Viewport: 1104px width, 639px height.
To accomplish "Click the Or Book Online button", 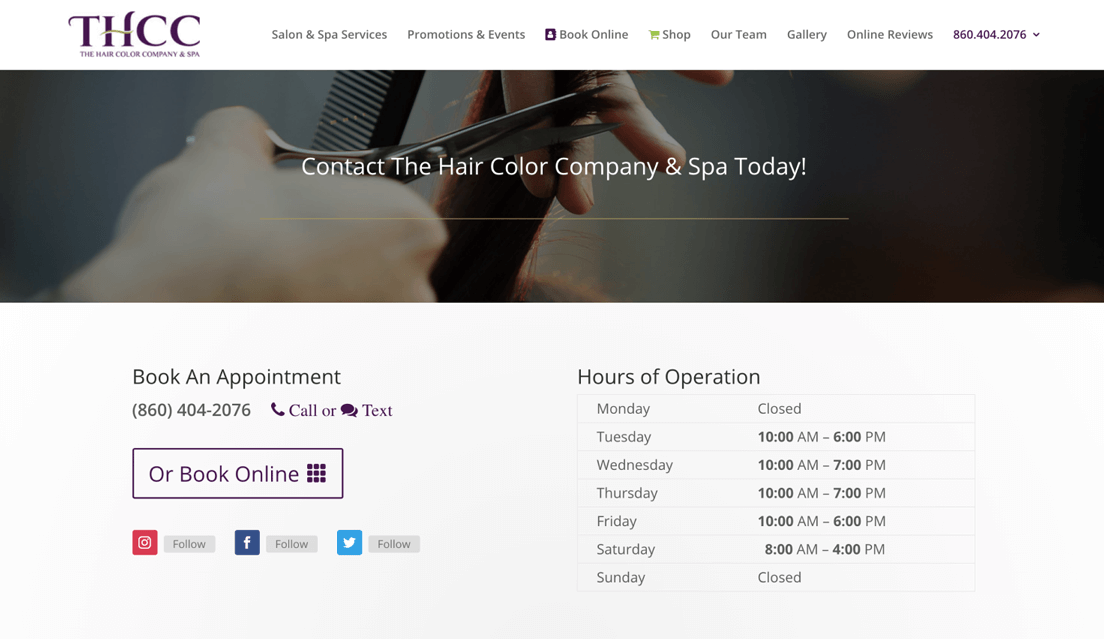I will tap(237, 473).
